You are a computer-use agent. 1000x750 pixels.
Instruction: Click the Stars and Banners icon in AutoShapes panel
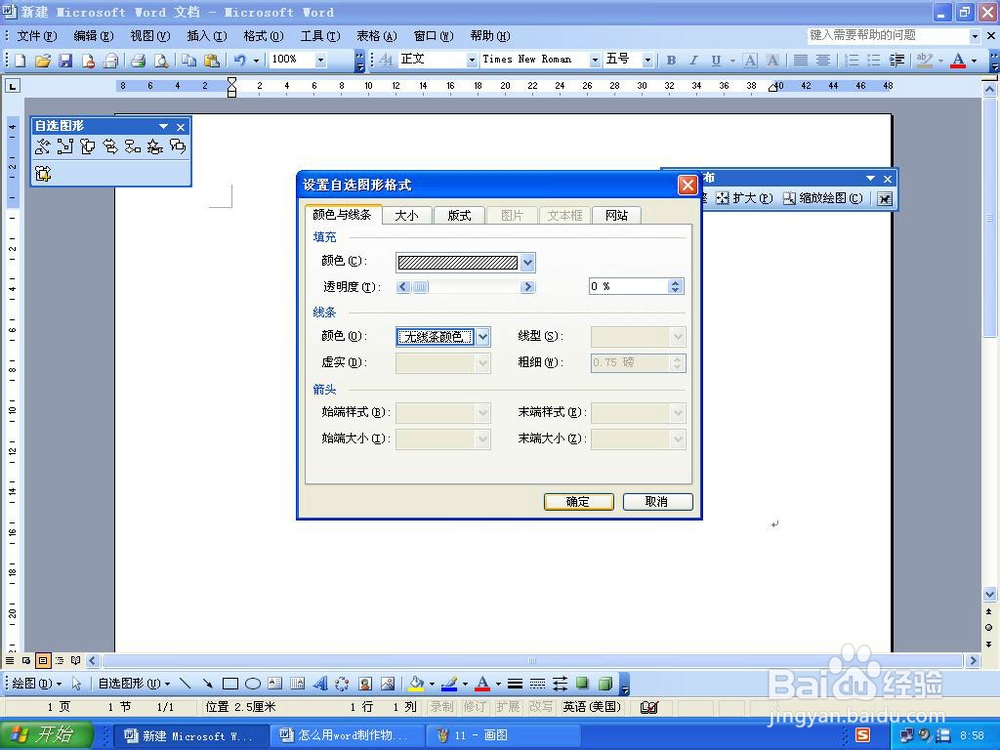click(155, 147)
